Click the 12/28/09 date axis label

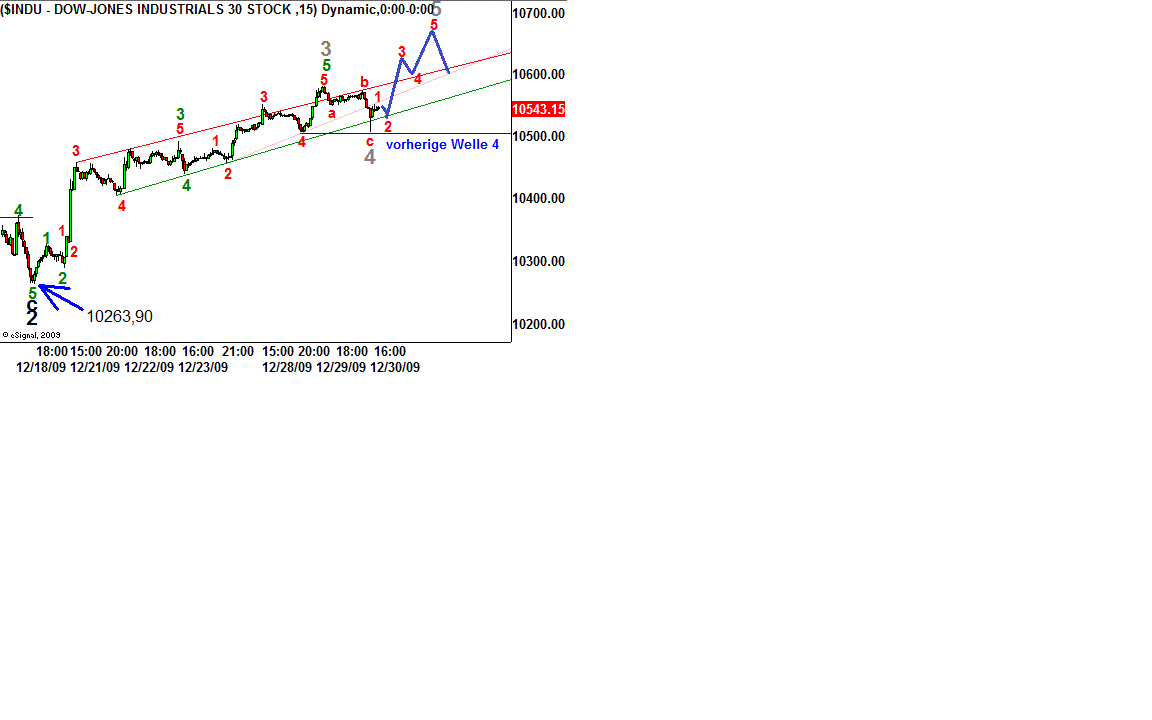coord(287,367)
